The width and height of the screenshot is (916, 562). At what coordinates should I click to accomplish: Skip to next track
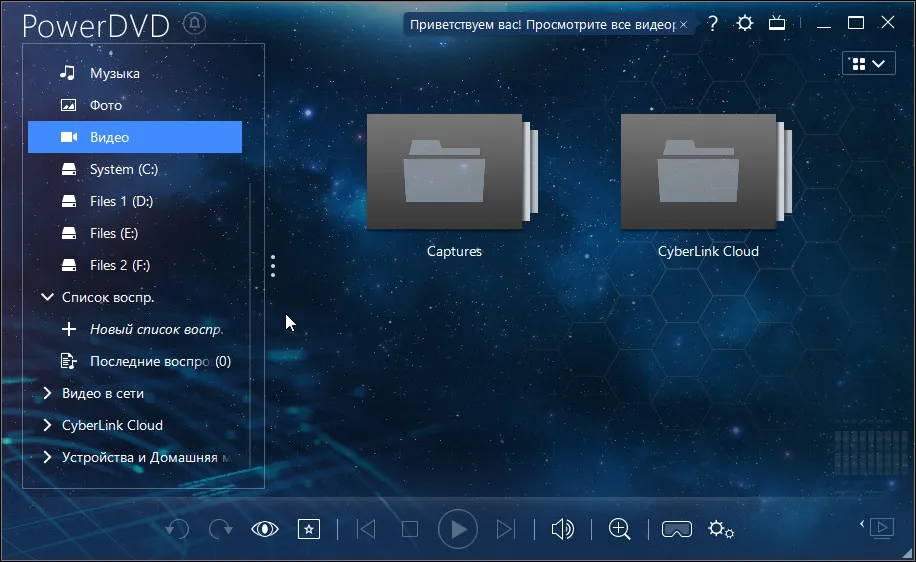506,529
